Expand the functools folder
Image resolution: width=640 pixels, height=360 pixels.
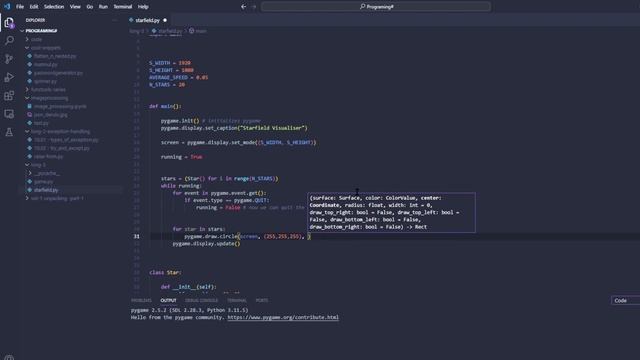48,89
